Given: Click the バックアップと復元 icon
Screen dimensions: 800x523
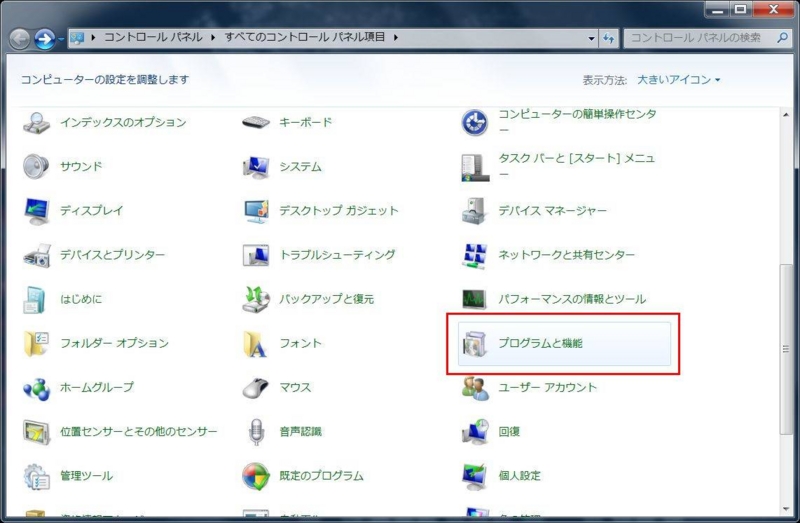Looking at the screenshot, I should click(x=256, y=300).
